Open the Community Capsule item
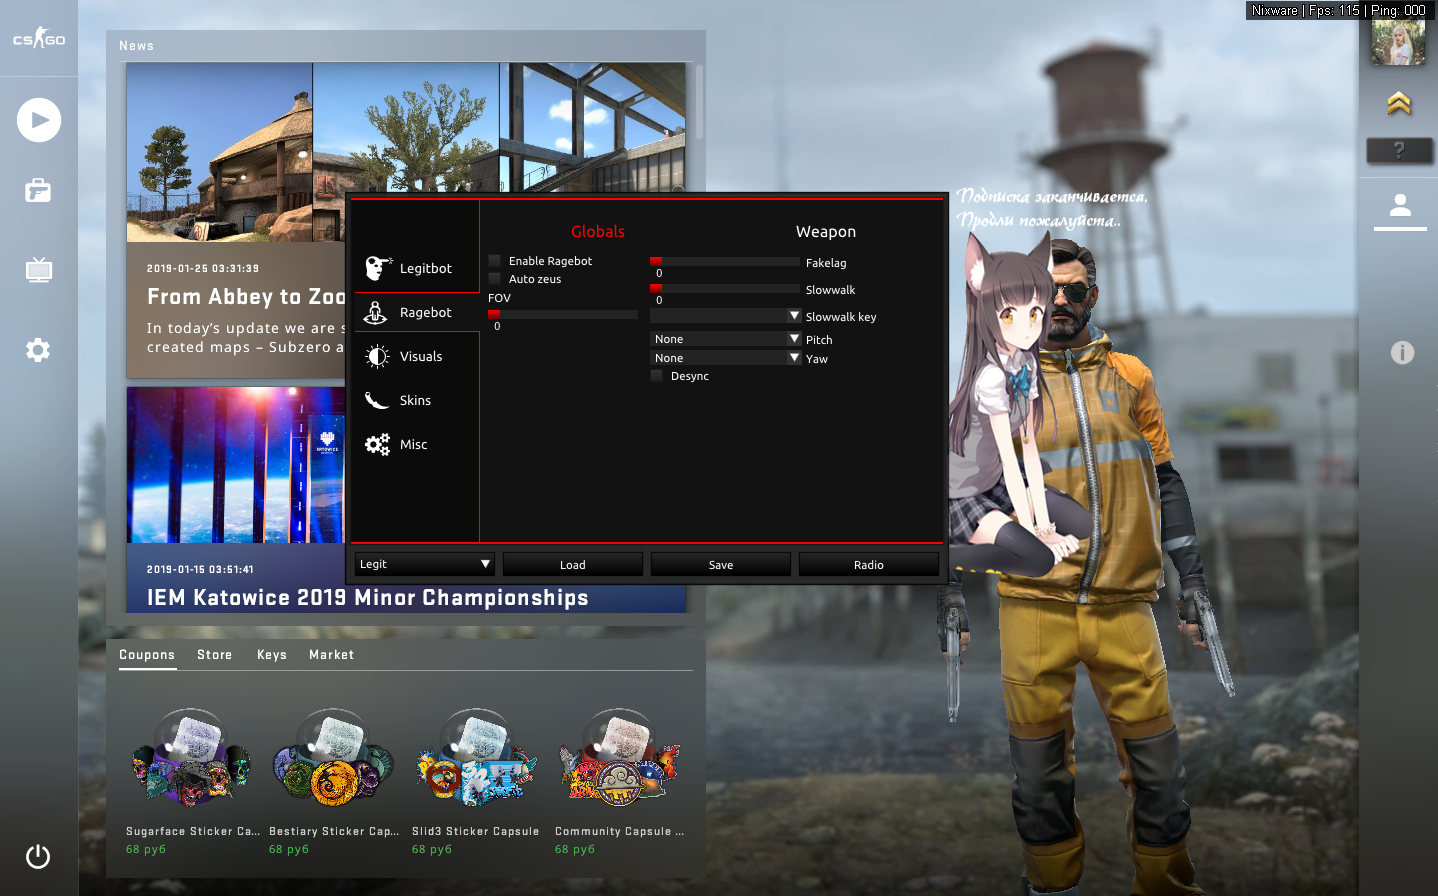The image size is (1438, 896). [620, 781]
